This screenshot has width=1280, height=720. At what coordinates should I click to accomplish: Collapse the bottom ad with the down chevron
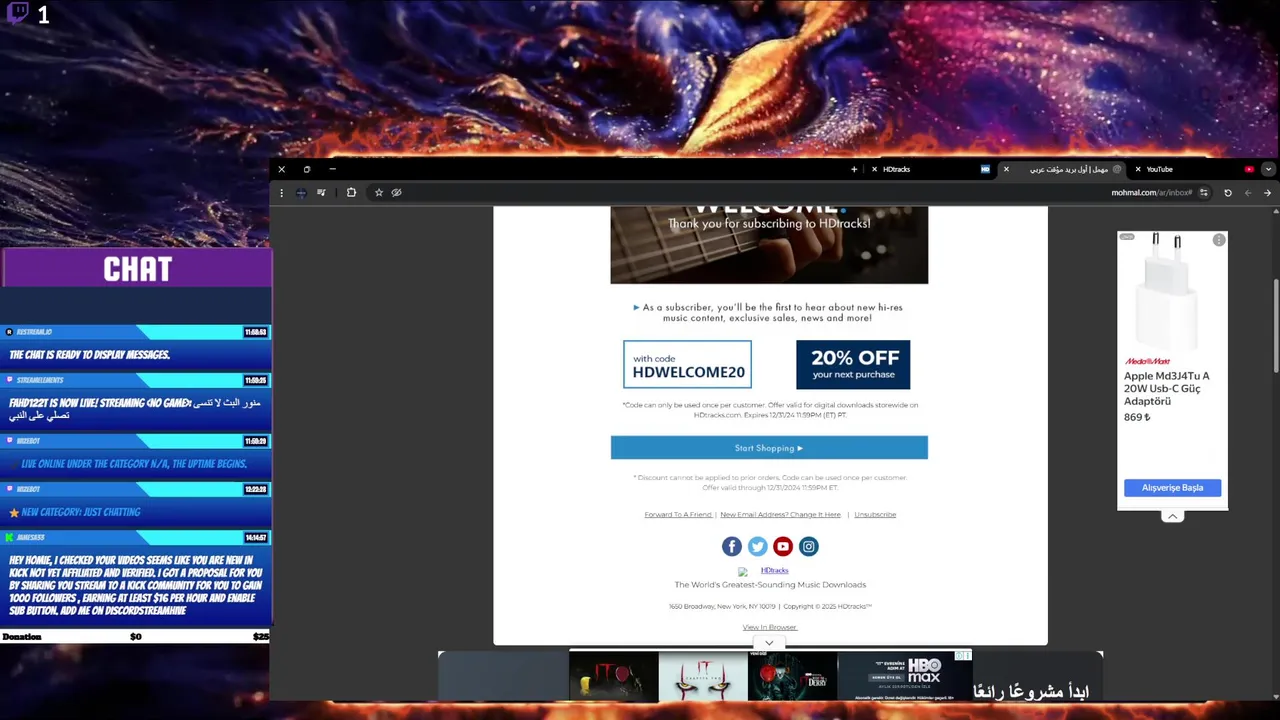769,643
